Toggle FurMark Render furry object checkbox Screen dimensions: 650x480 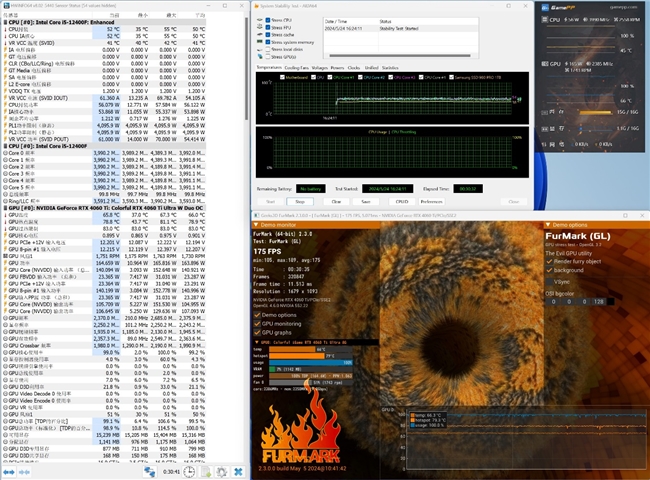549,262
